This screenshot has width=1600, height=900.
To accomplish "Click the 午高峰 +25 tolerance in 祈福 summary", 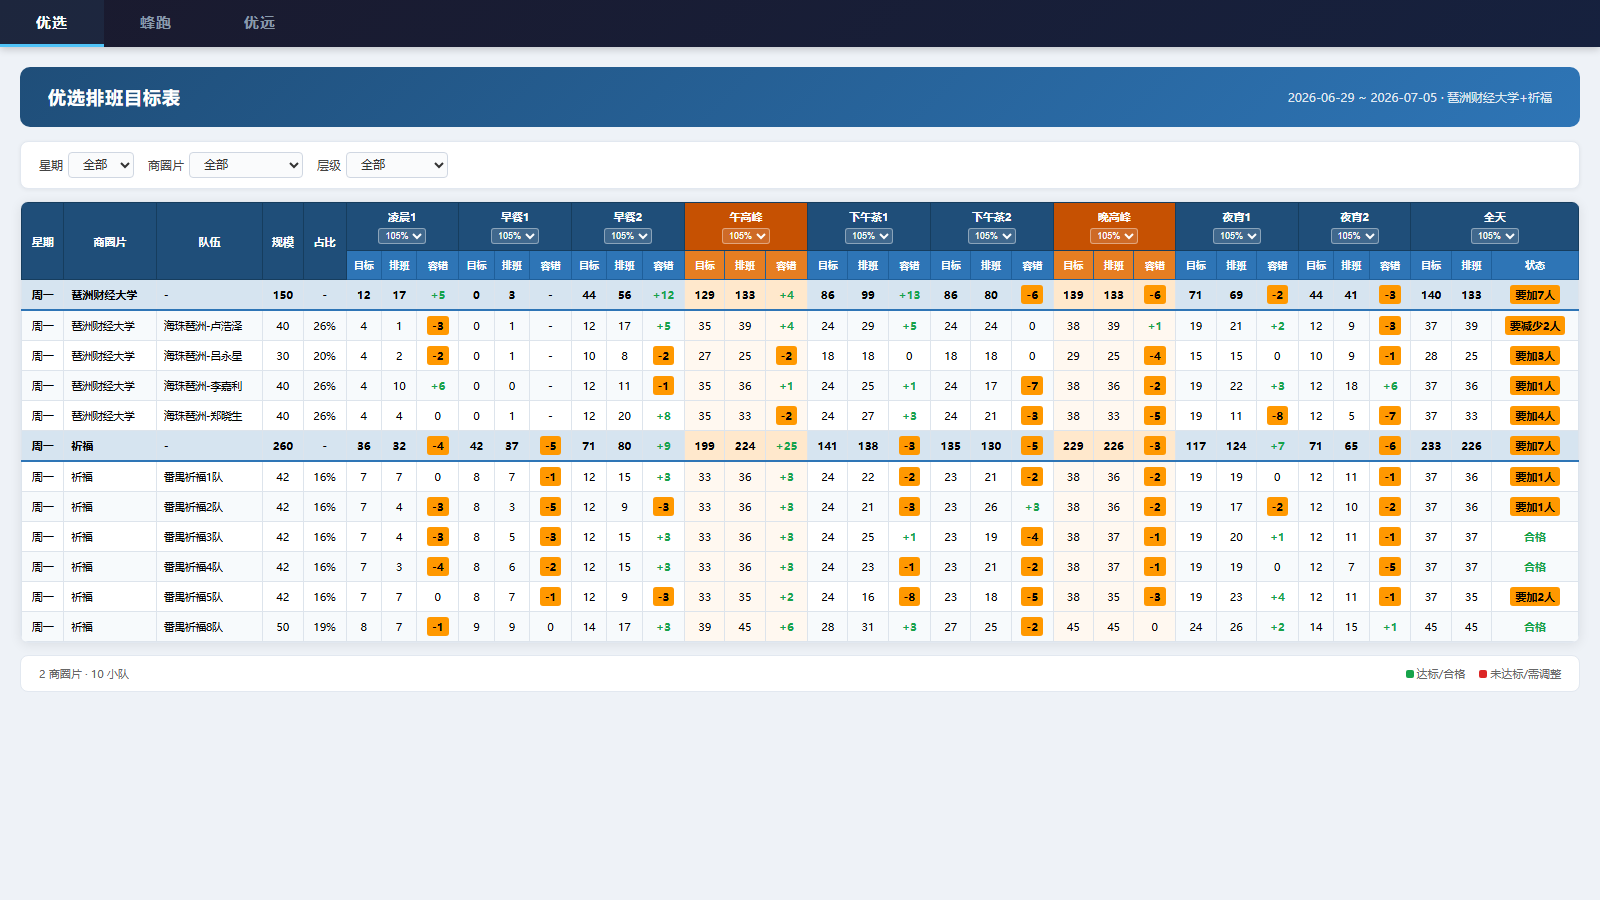I will (787, 446).
